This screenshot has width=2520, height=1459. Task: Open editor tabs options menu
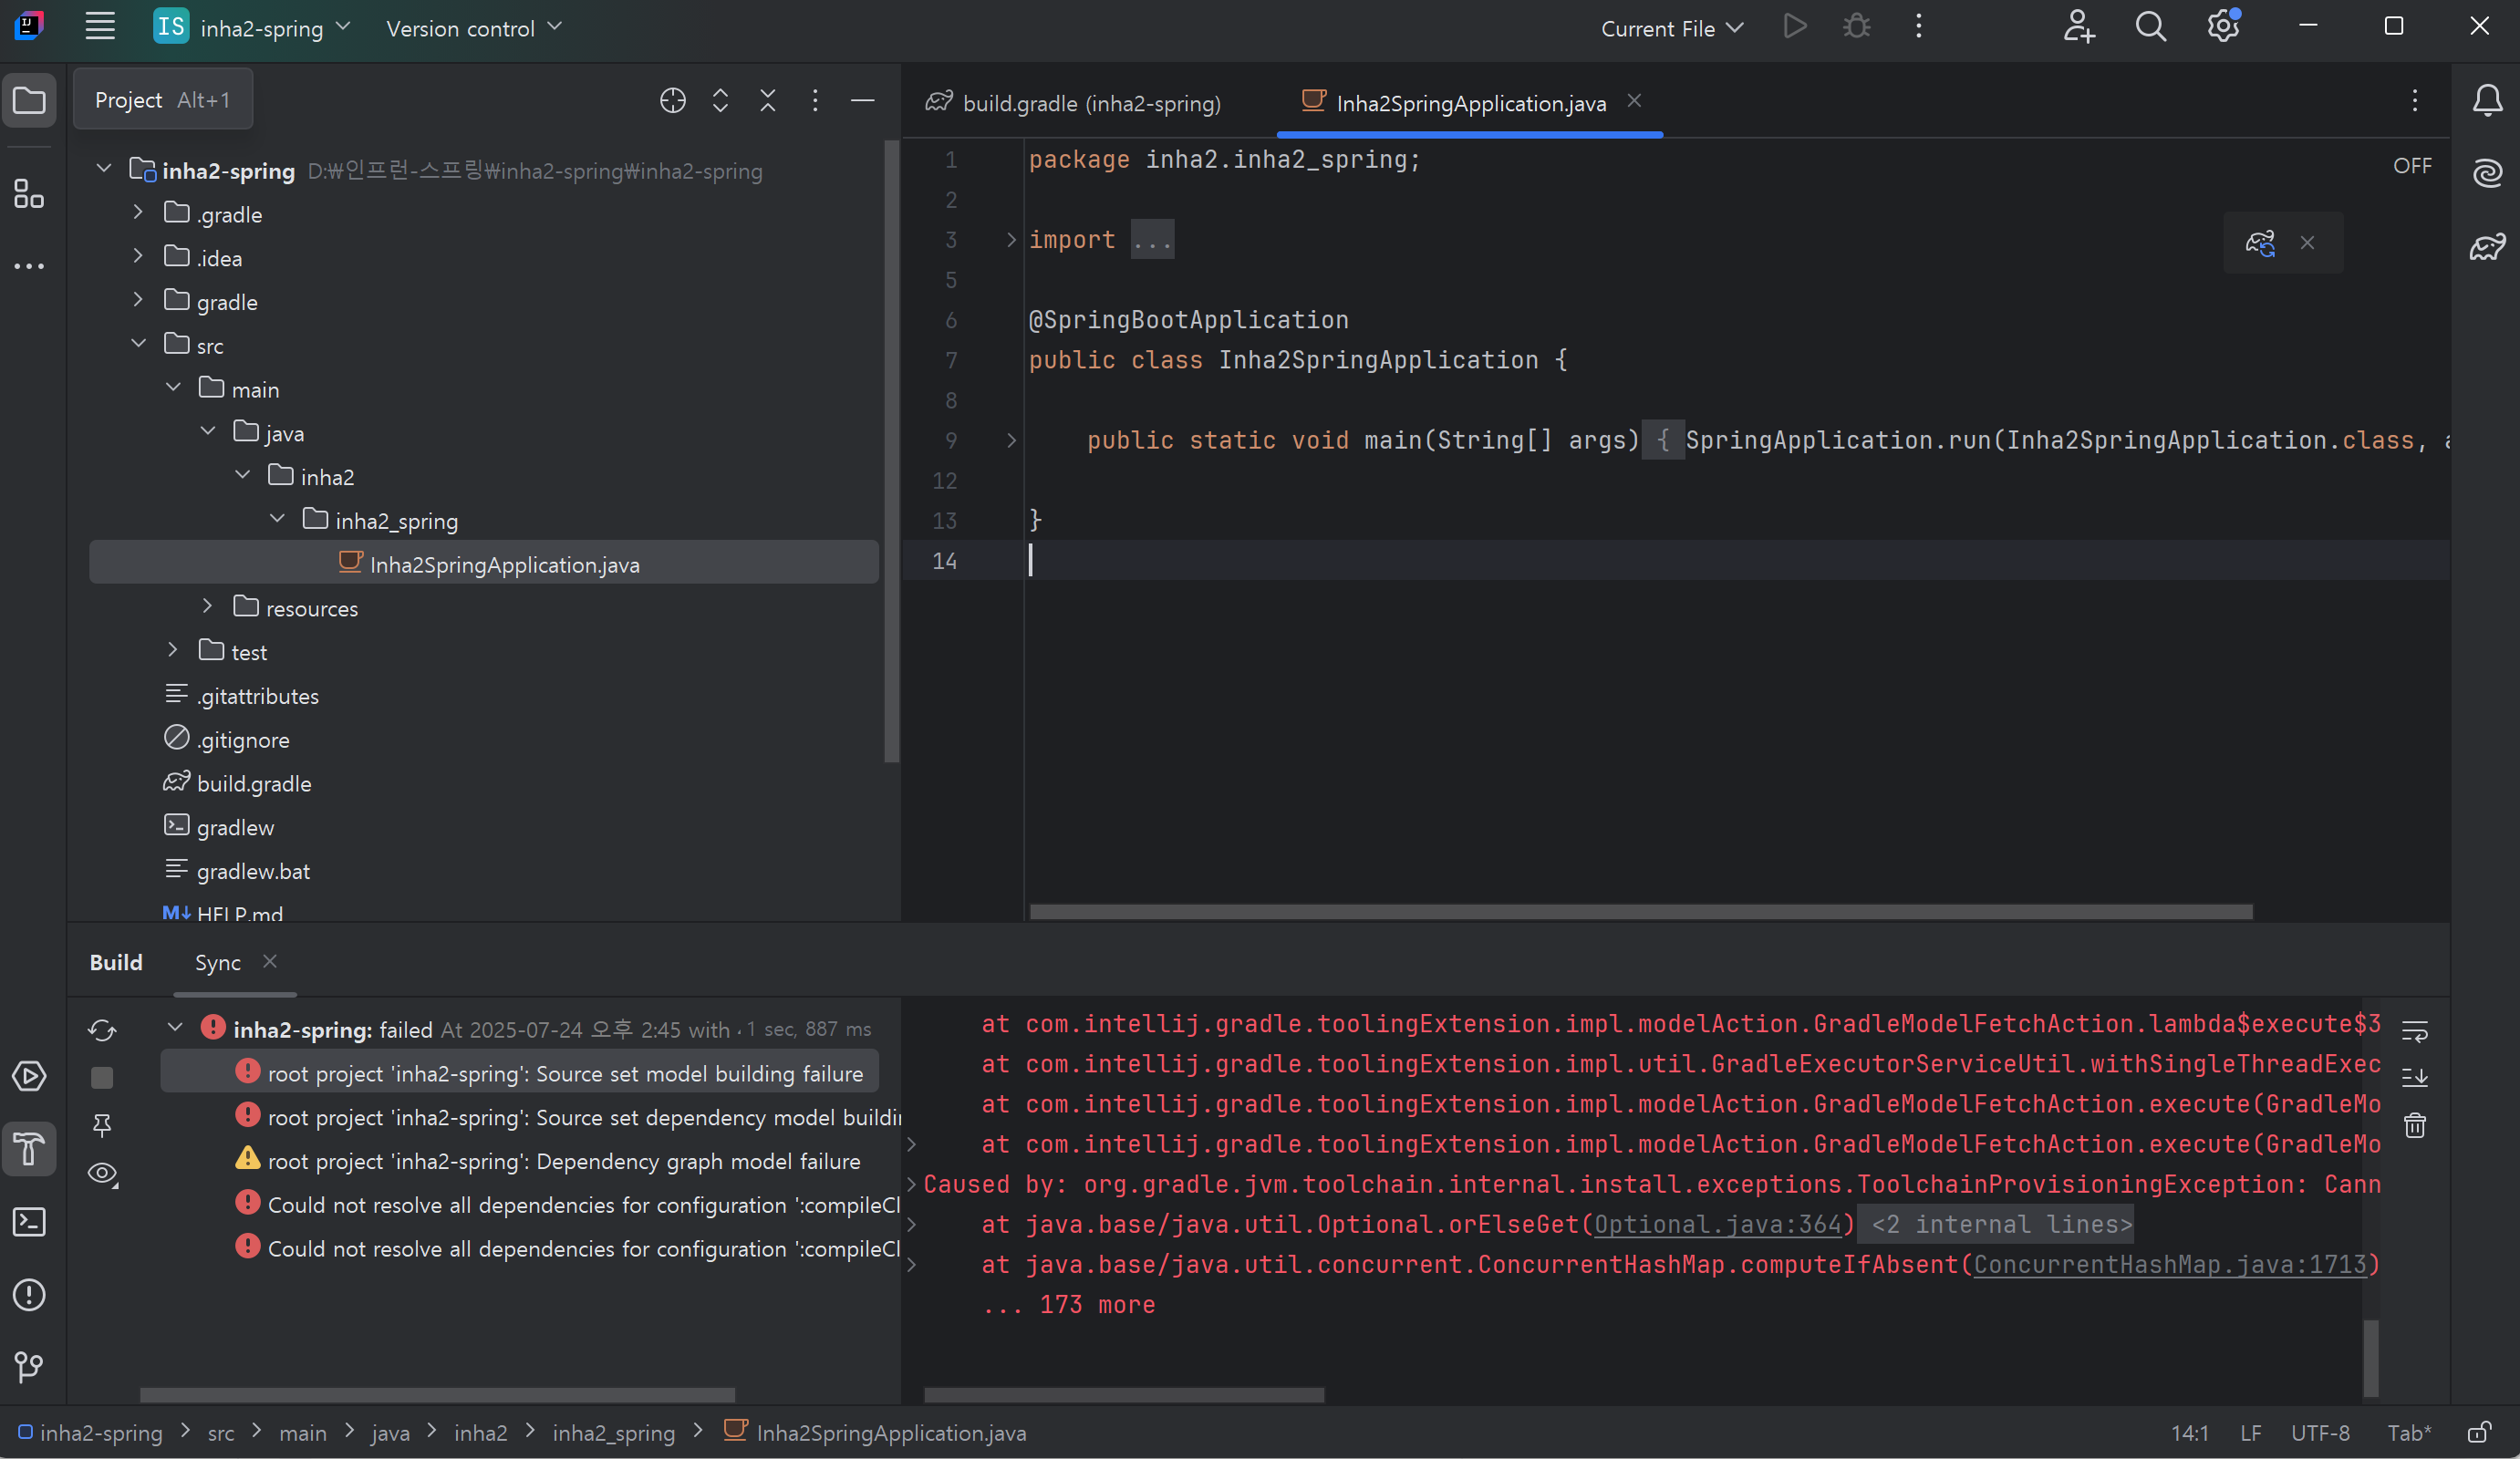pos(2414,100)
